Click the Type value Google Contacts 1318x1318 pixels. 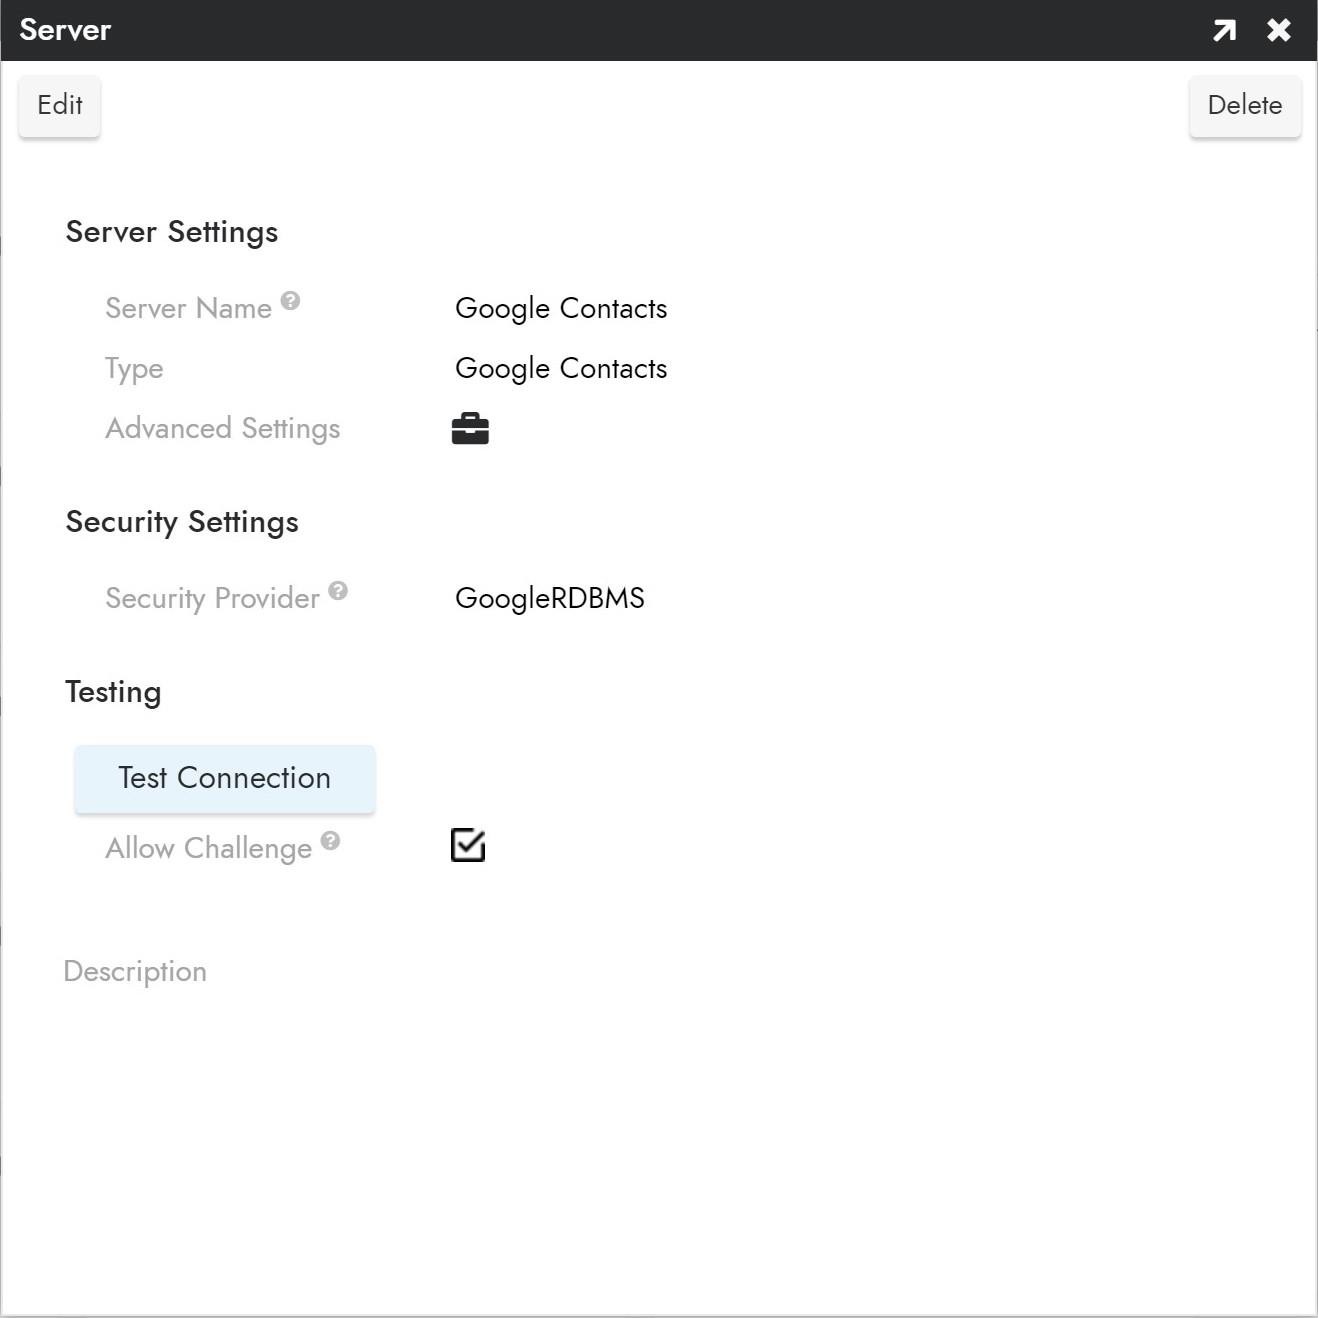560,368
